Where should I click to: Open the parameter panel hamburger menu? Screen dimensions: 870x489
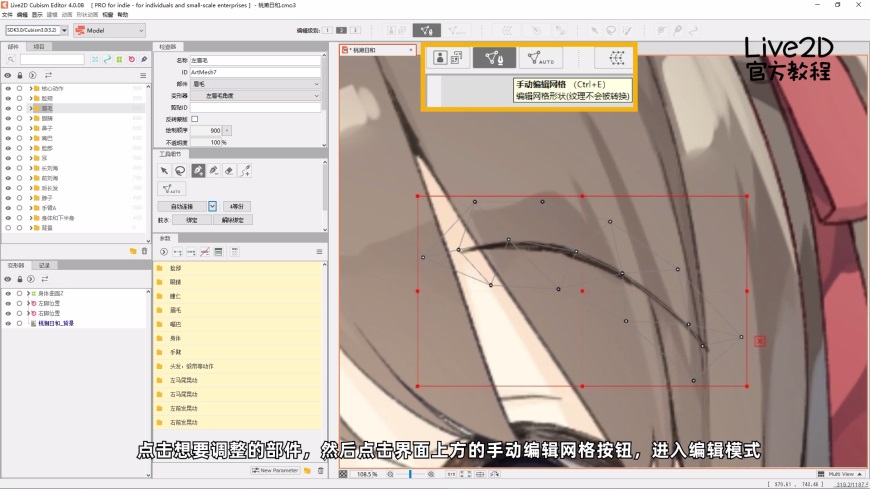click(x=319, y=251)
